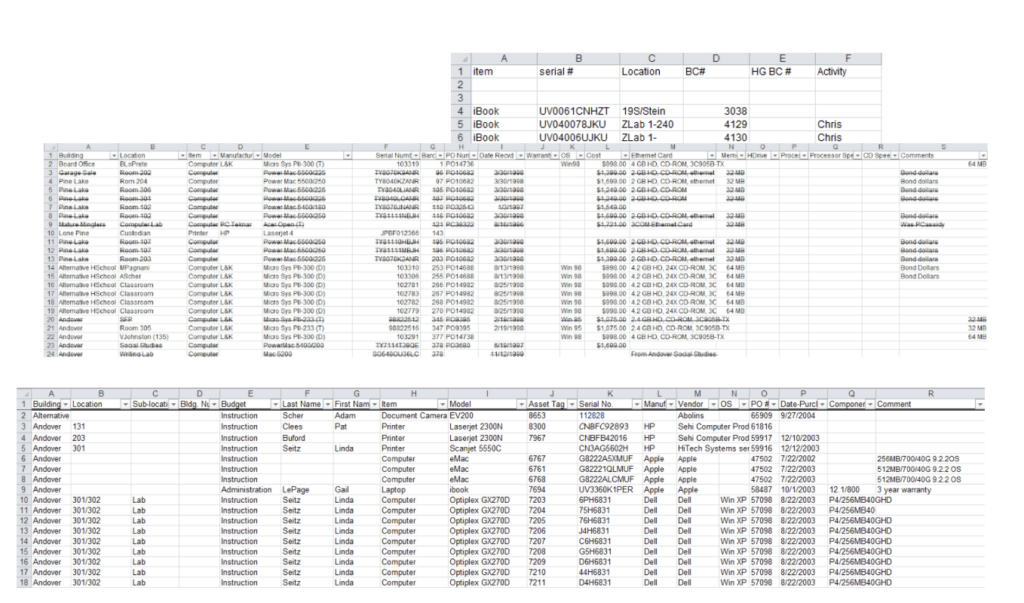This screenshot has width=1024, height=603.
Task: Open the Cost column filter dropdown
Action: coord(626,155)
